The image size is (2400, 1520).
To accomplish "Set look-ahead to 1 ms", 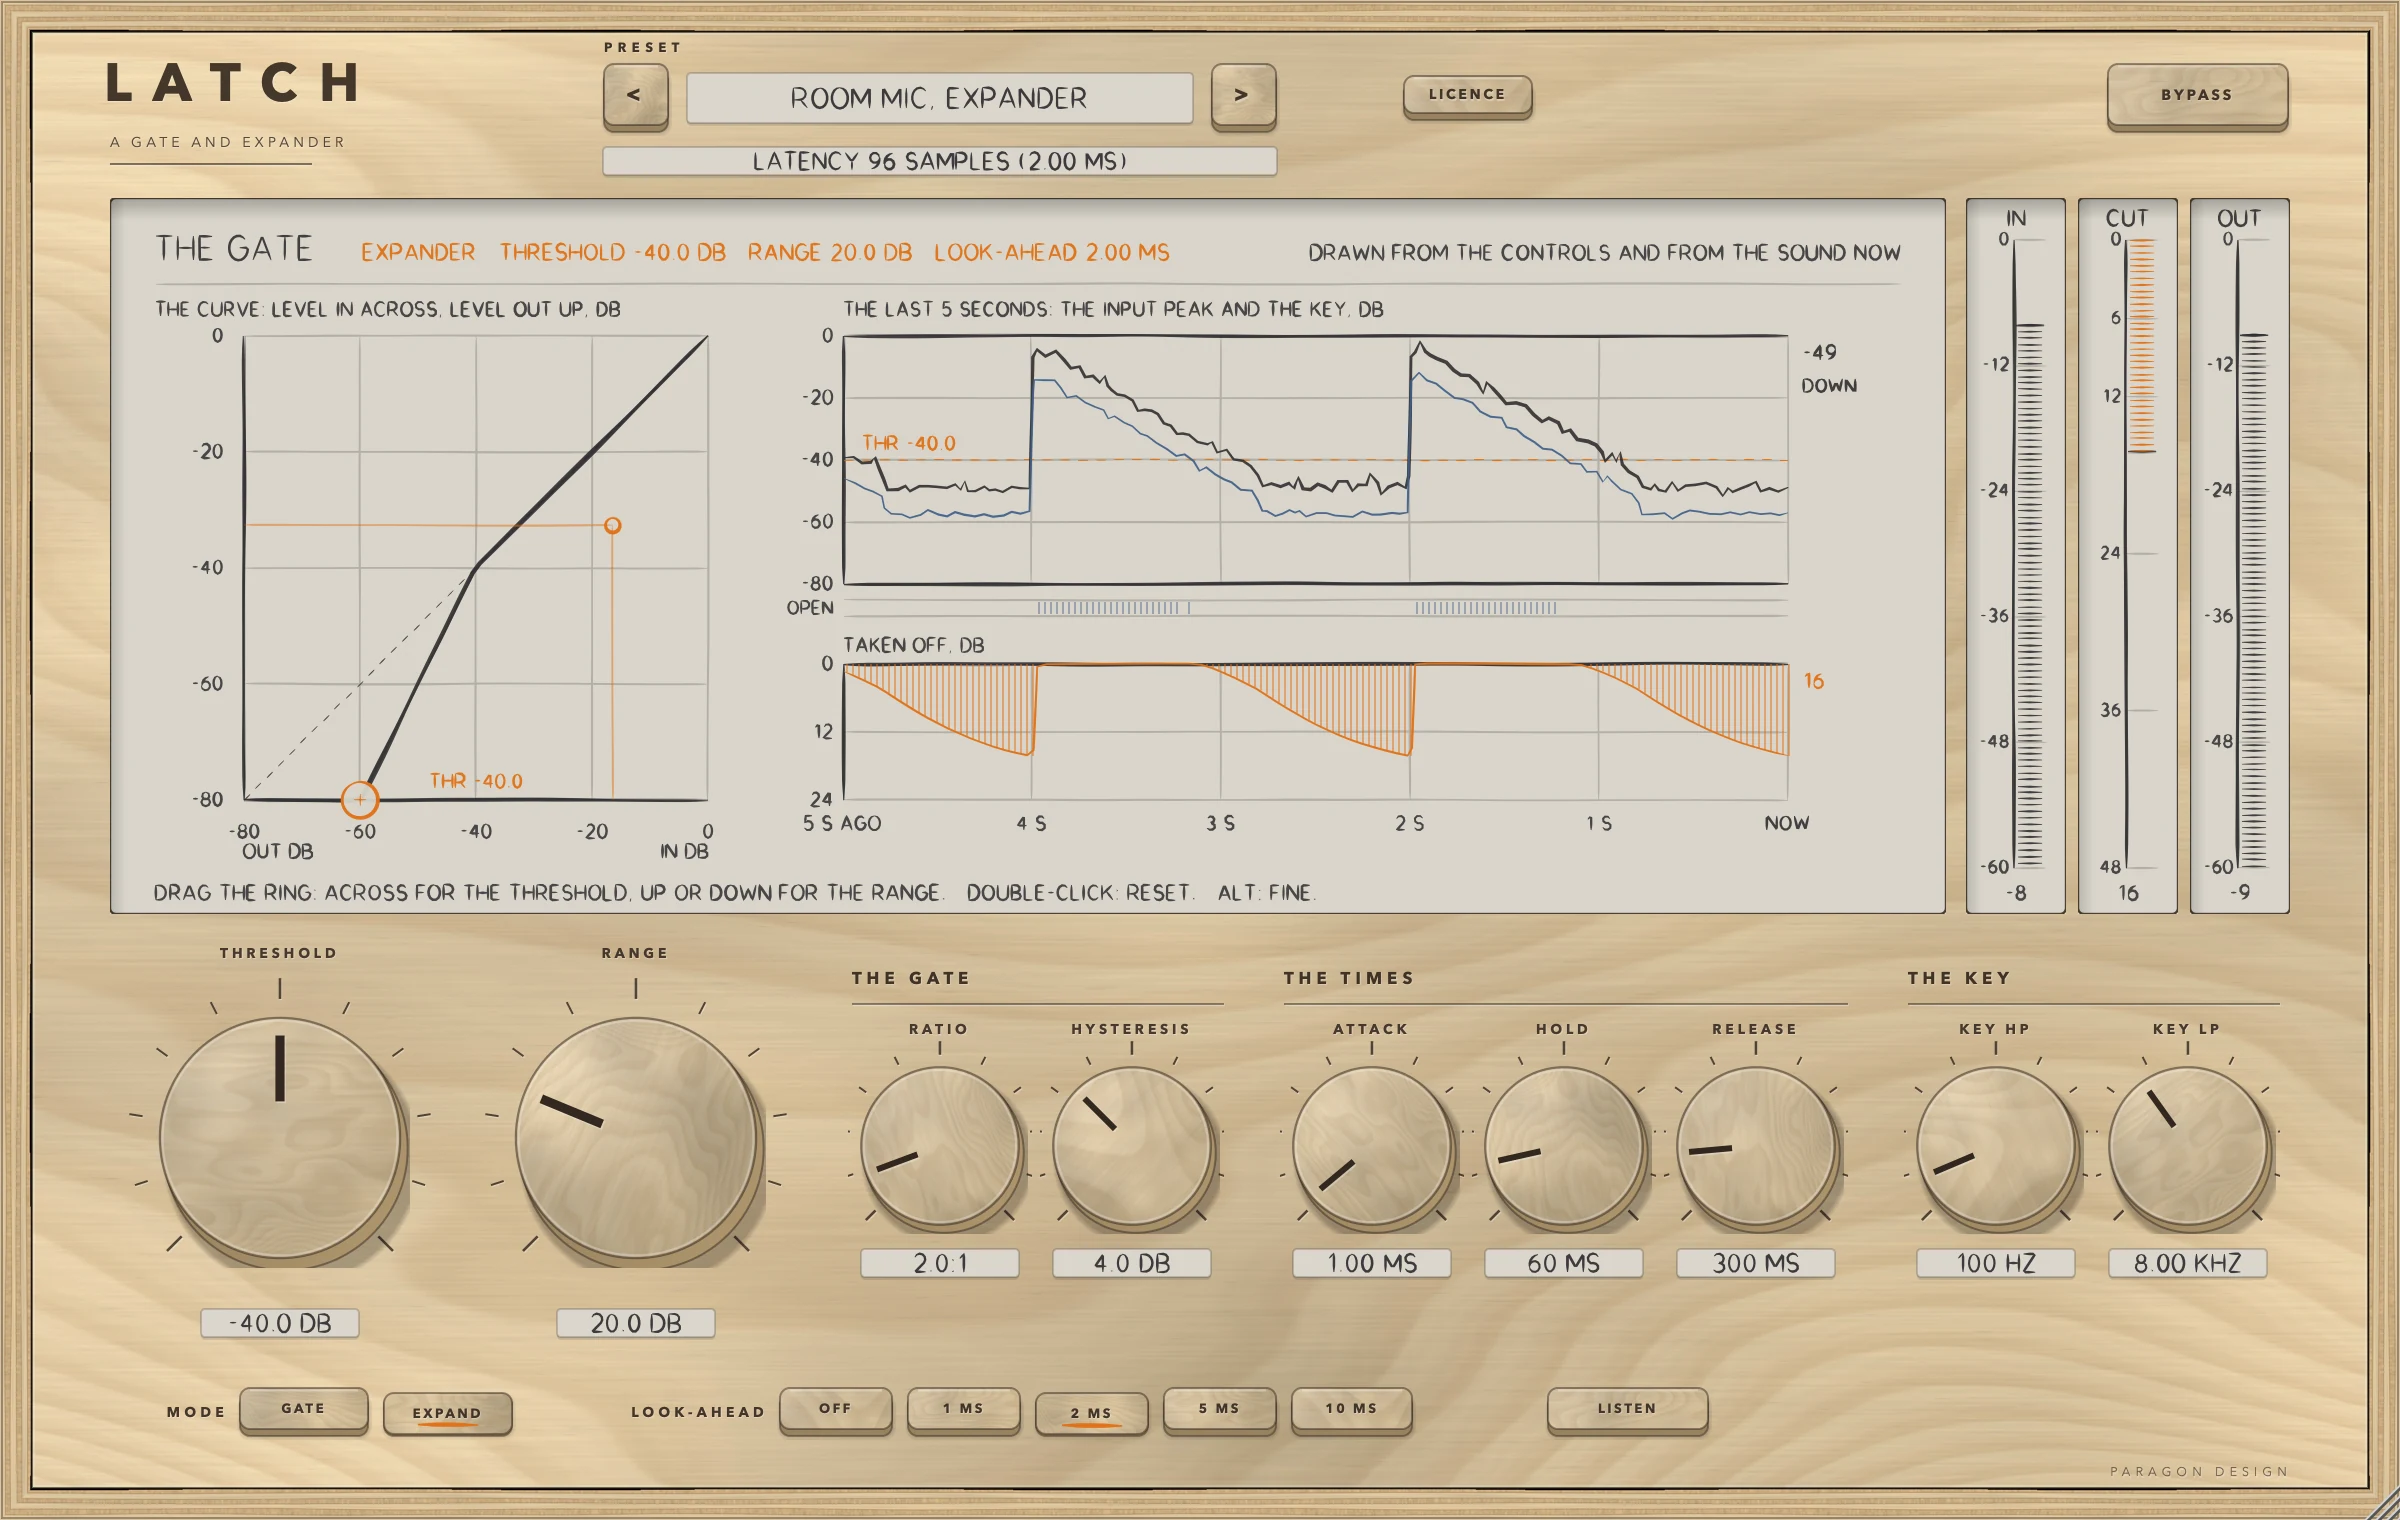I will point(963,1410).
